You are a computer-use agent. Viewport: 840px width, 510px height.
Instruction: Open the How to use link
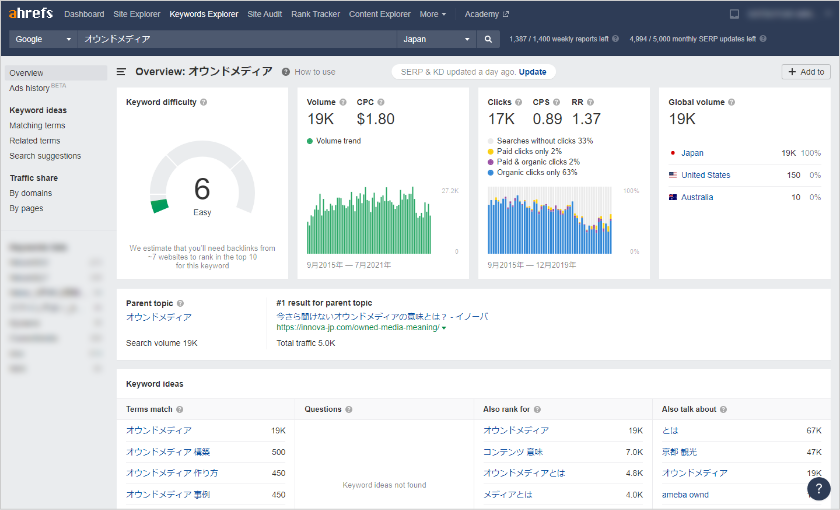pos(314,72)
